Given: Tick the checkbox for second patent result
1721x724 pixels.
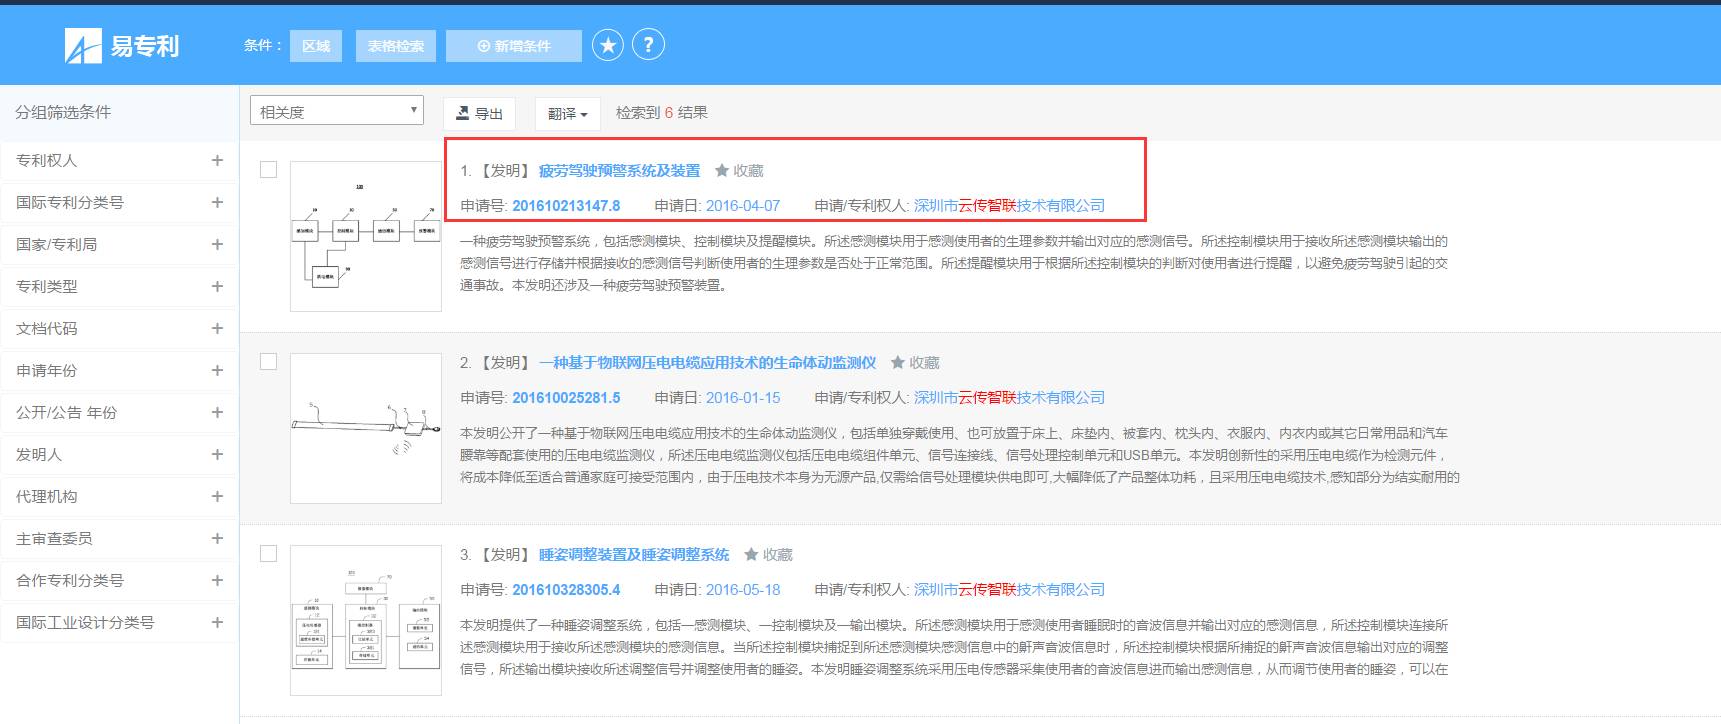Looking at the screenshot, I should coord(268,362).
